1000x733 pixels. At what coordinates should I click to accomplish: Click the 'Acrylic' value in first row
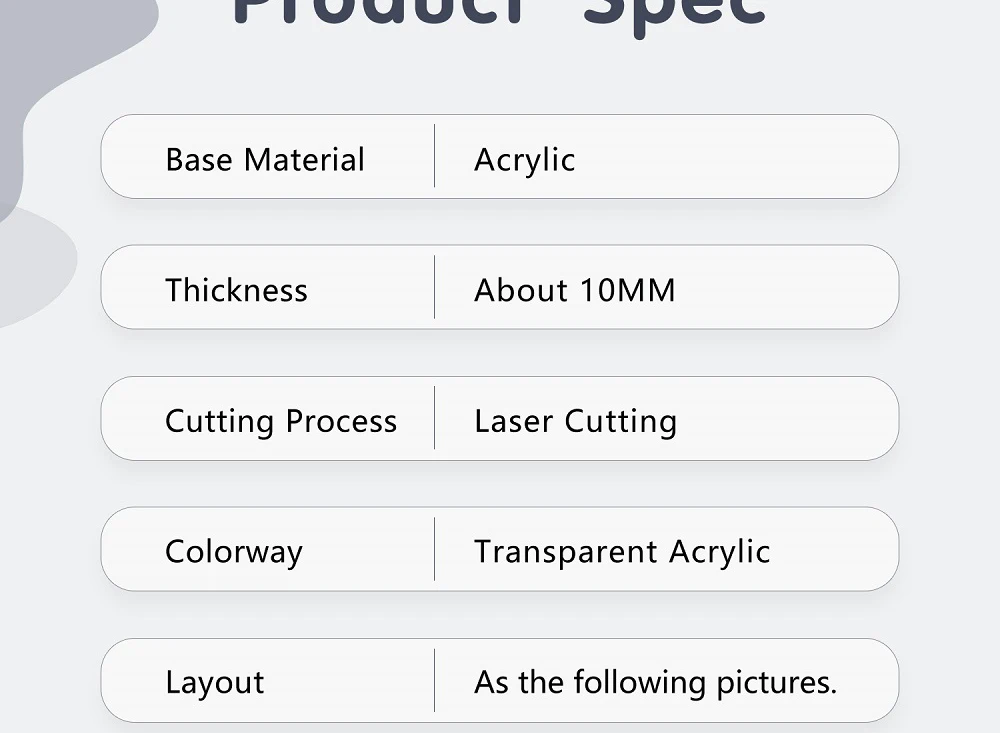[x=524, y=160]
